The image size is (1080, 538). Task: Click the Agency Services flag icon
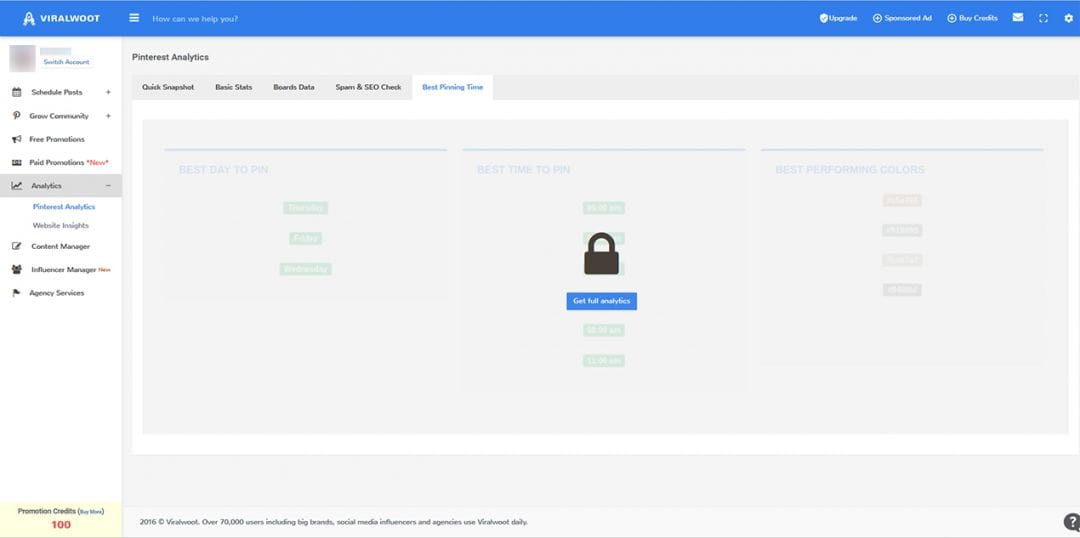tap(17, 293)
